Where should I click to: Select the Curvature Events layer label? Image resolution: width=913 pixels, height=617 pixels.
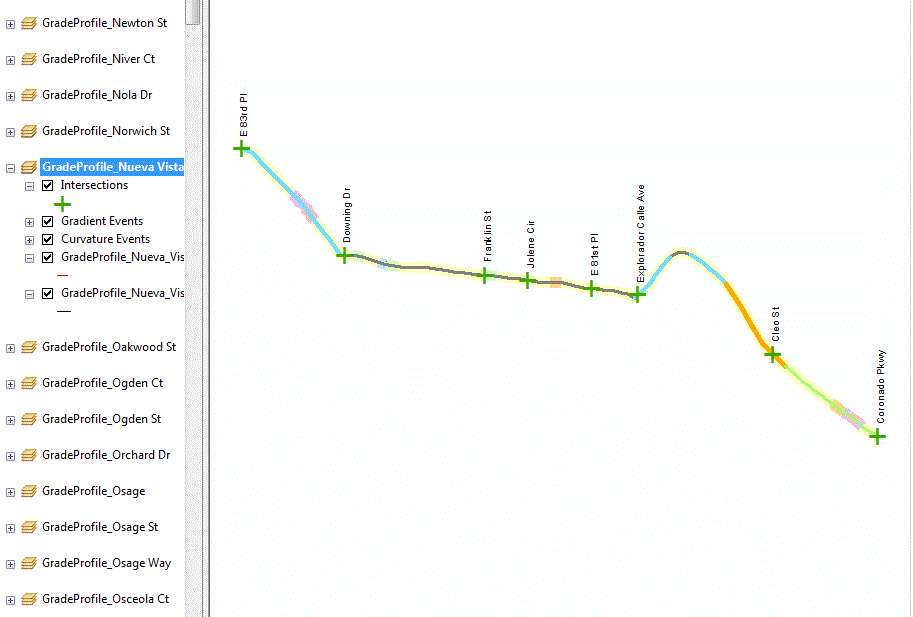pos(105,239)
